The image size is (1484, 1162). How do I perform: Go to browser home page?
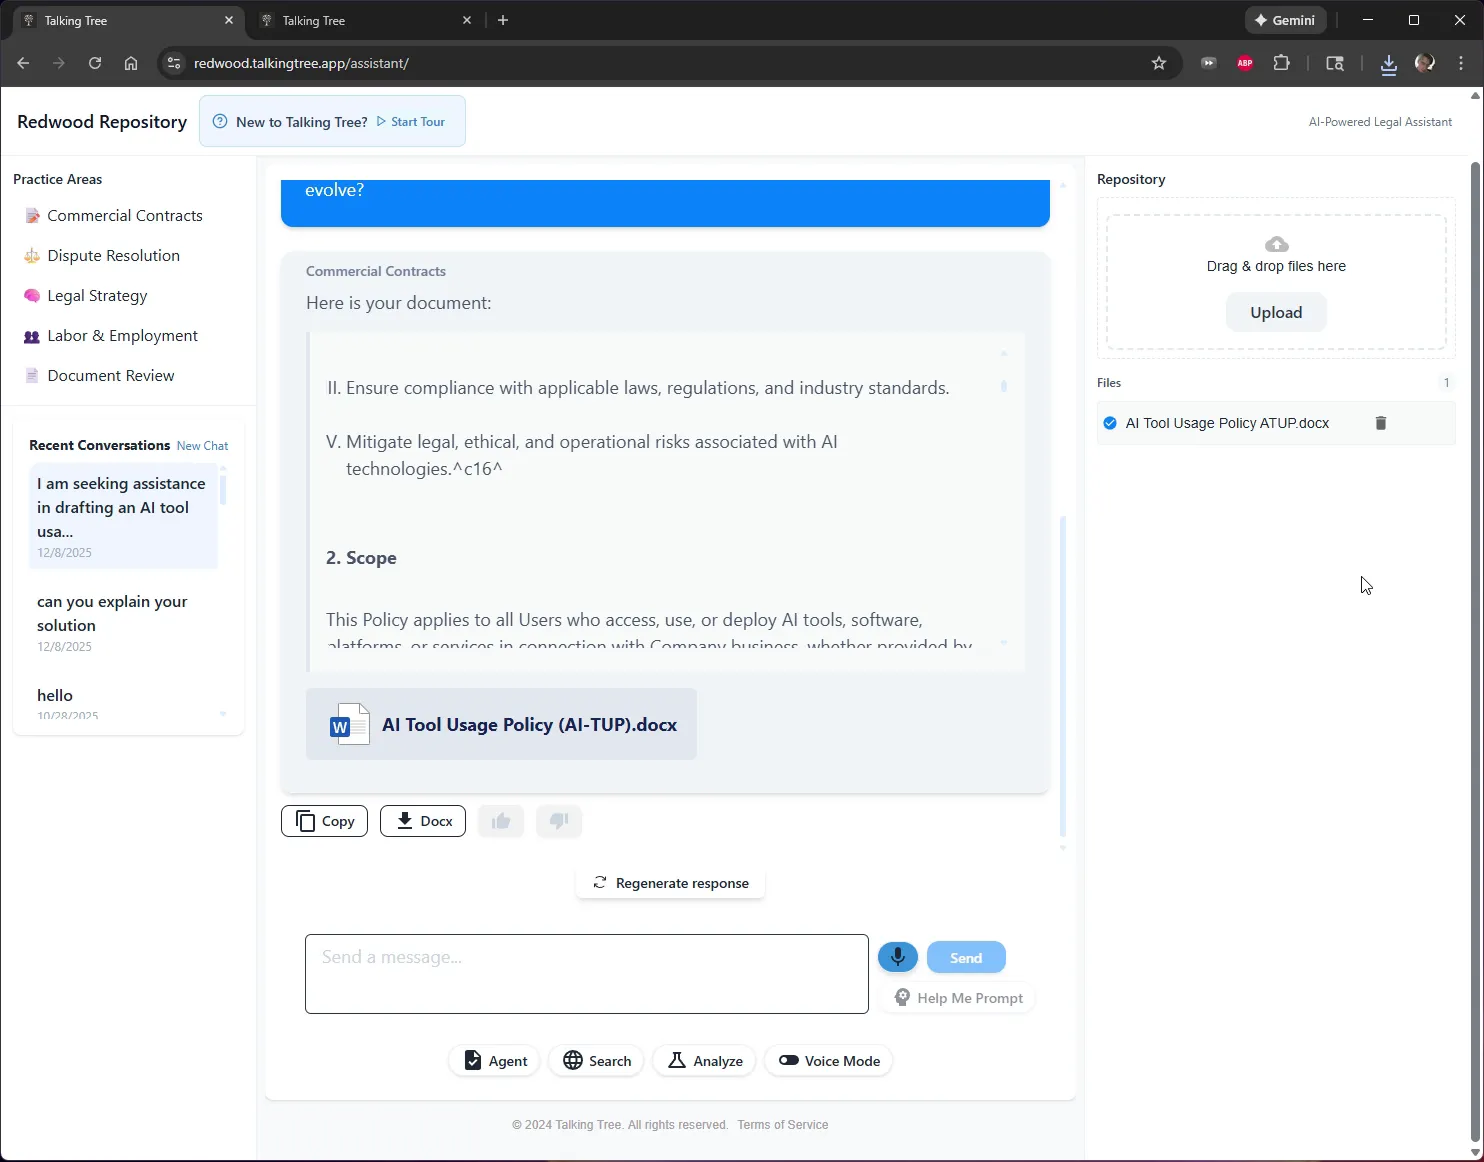[x=131, y=63]
